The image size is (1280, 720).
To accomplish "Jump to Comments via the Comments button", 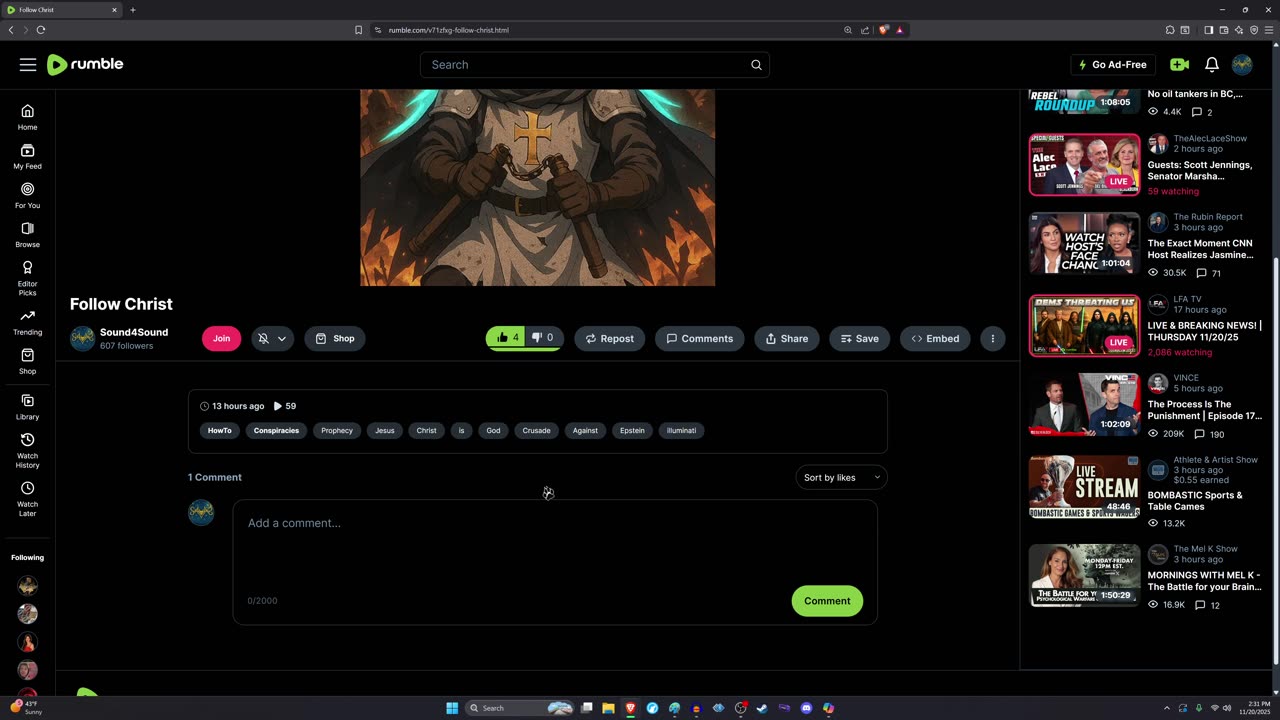I will [699, 338].
